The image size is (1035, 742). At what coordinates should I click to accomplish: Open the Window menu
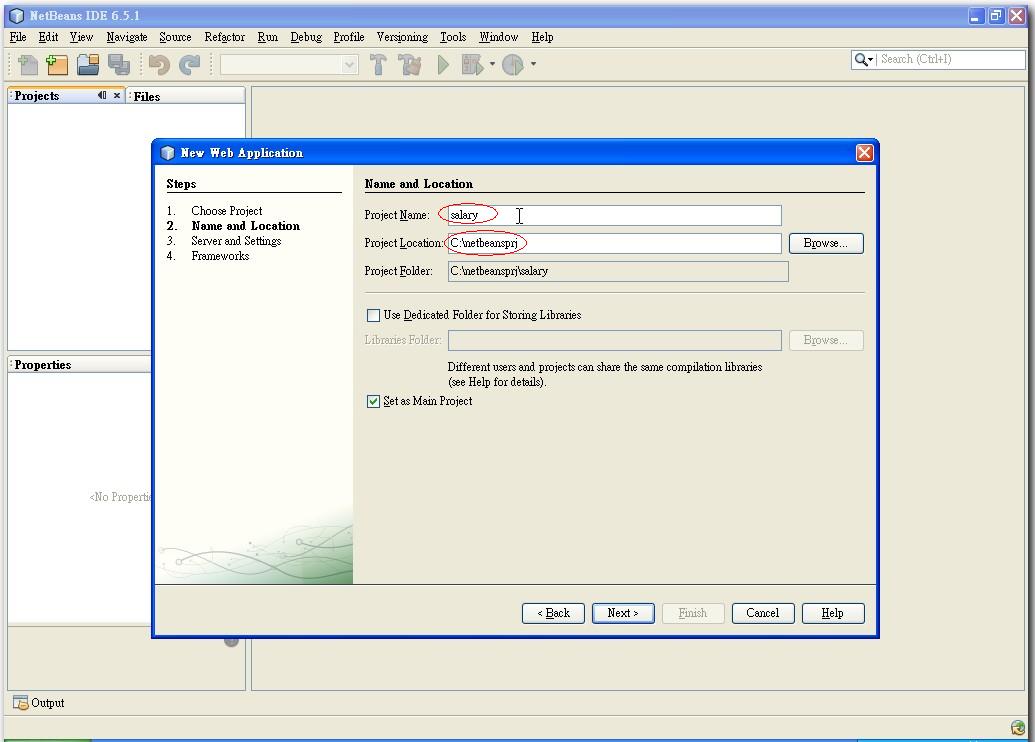pos(498,37)
